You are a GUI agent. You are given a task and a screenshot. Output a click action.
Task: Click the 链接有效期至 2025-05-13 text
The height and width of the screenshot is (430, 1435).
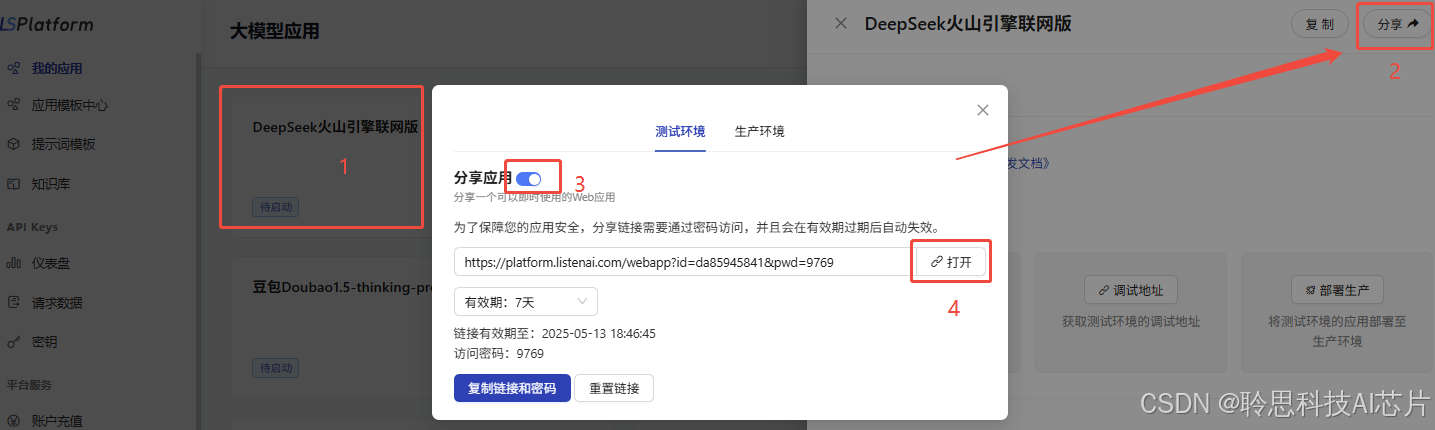click(x=554, y=333)
